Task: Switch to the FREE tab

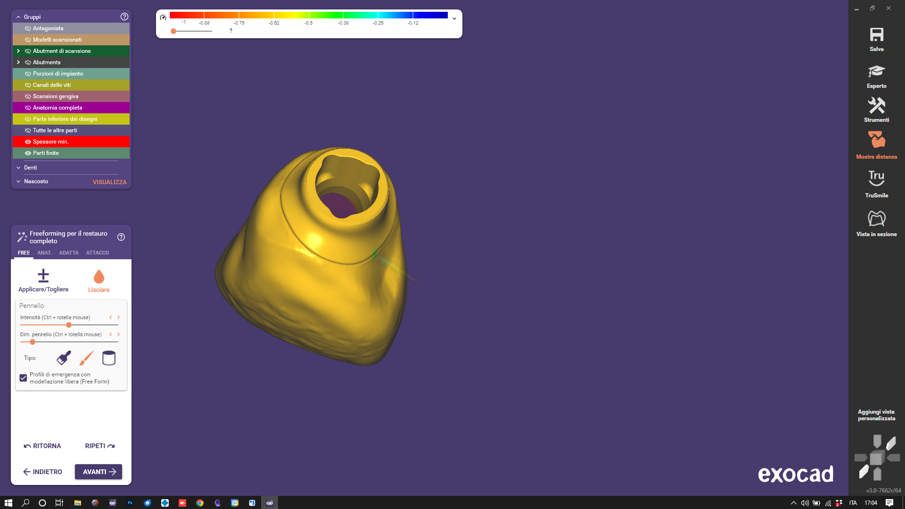Action: [24, 253]
